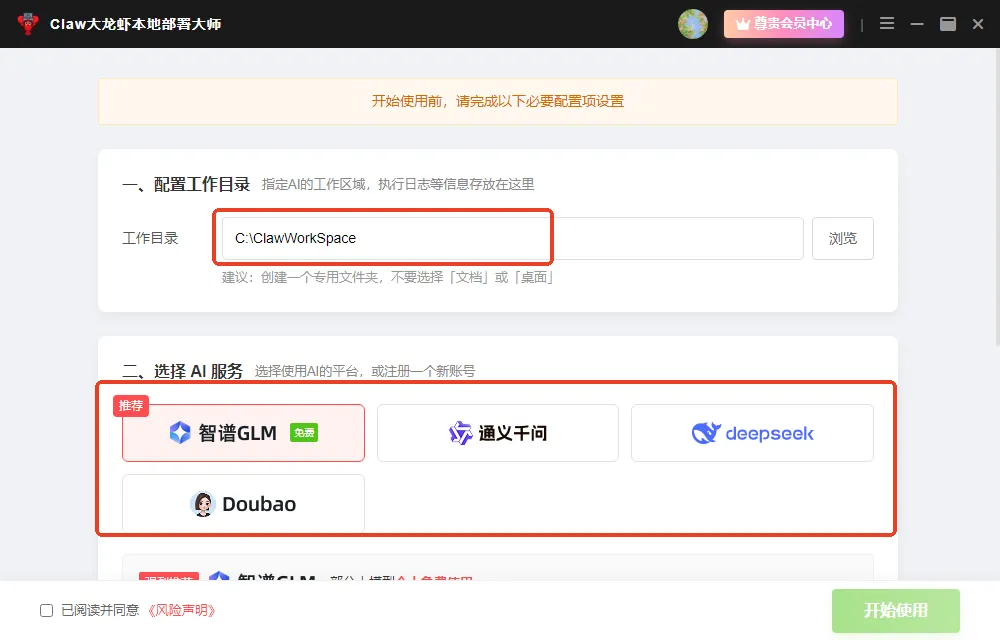The image size is (1000, 640).
Task: Open the 《风险声明》 link
Action: tap(181, 611)
